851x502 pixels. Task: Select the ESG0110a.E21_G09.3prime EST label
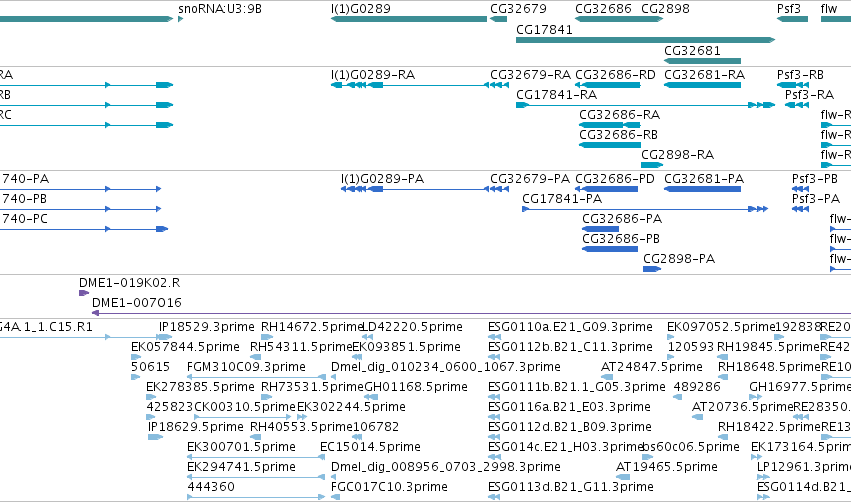pos(570,327)
